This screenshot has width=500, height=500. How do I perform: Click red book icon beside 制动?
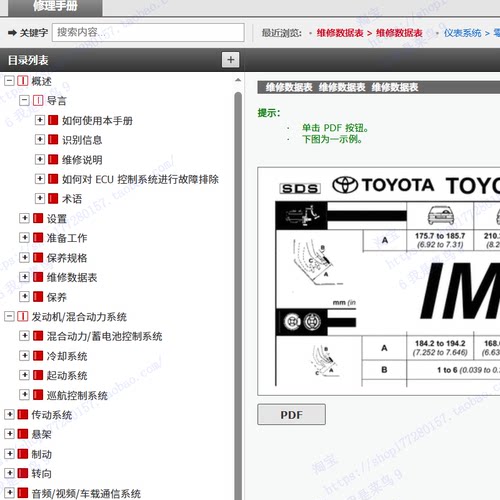[x=23, y=454]
